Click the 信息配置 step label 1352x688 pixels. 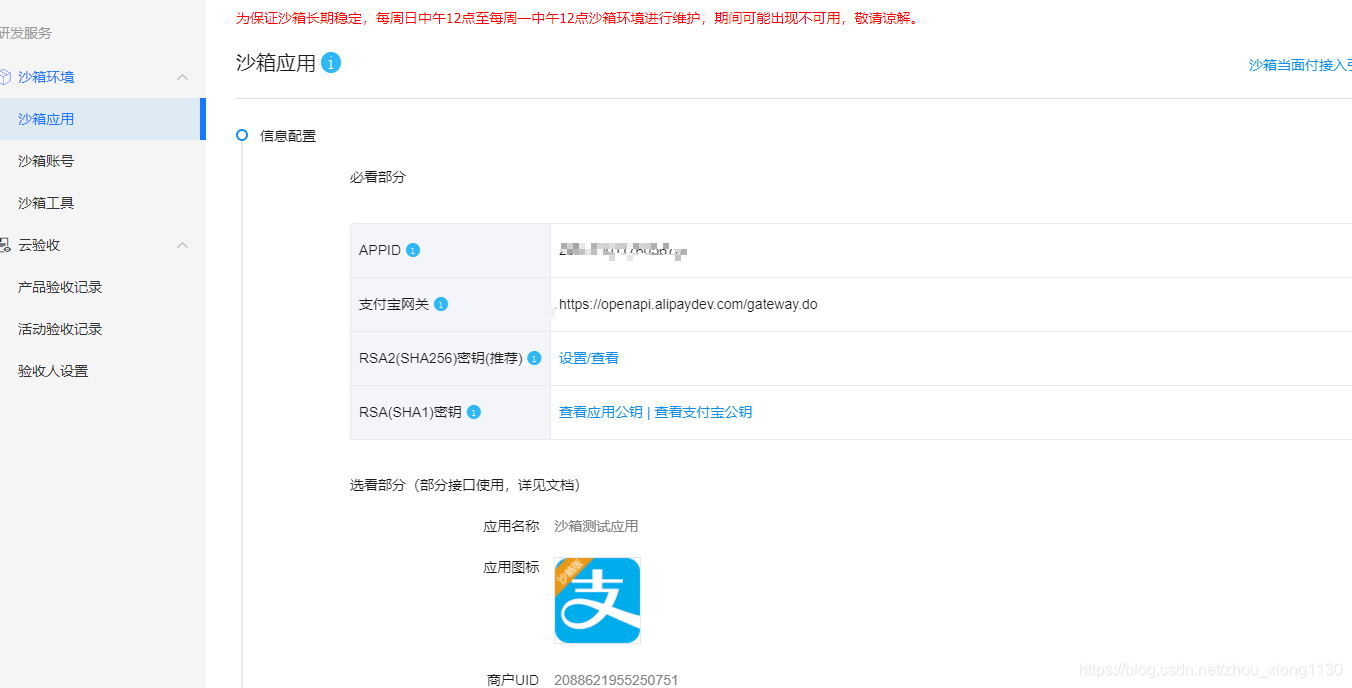[x=288, y=136]
